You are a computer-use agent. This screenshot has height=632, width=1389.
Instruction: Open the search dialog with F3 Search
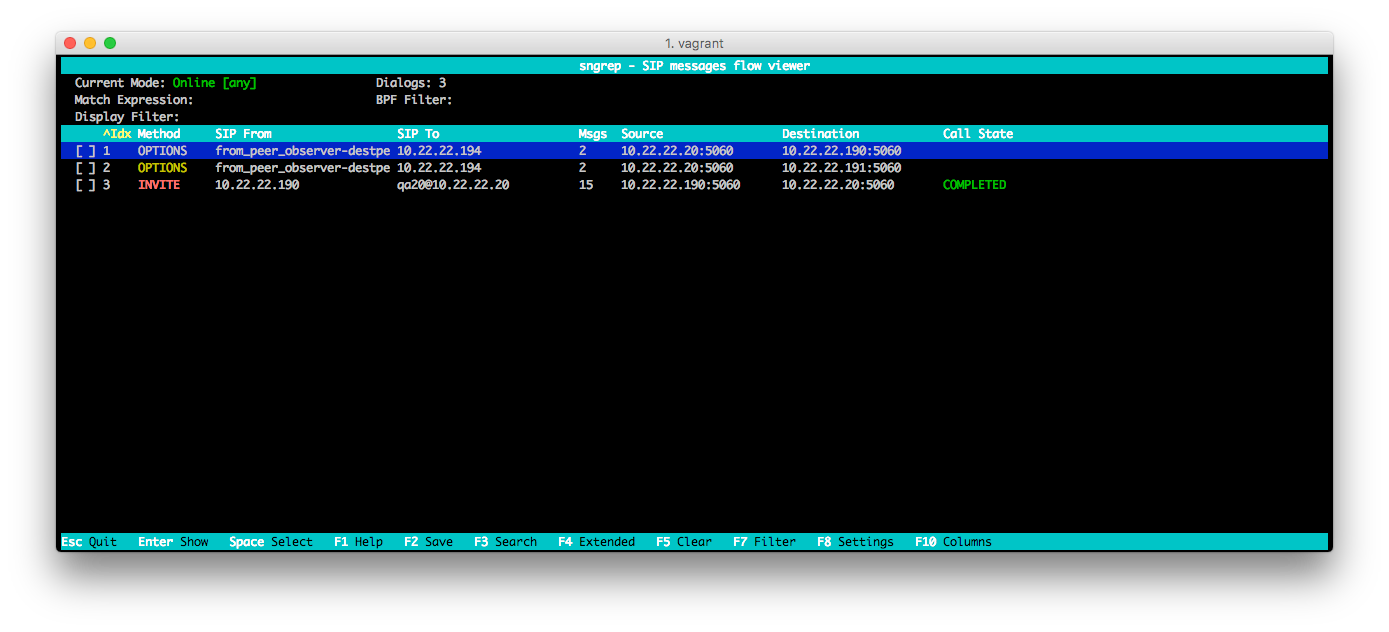(x=504, y=541)
